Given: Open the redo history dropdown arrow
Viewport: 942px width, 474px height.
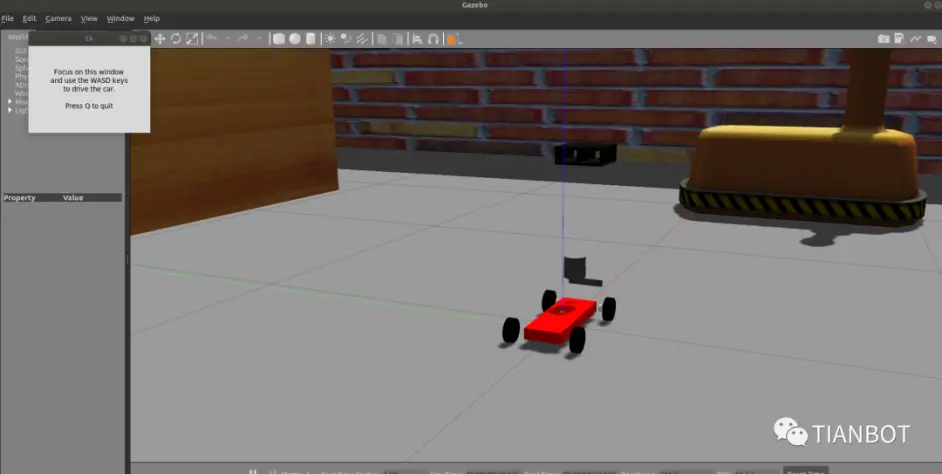Looking at the screenshot, I should tap(259, 39).
